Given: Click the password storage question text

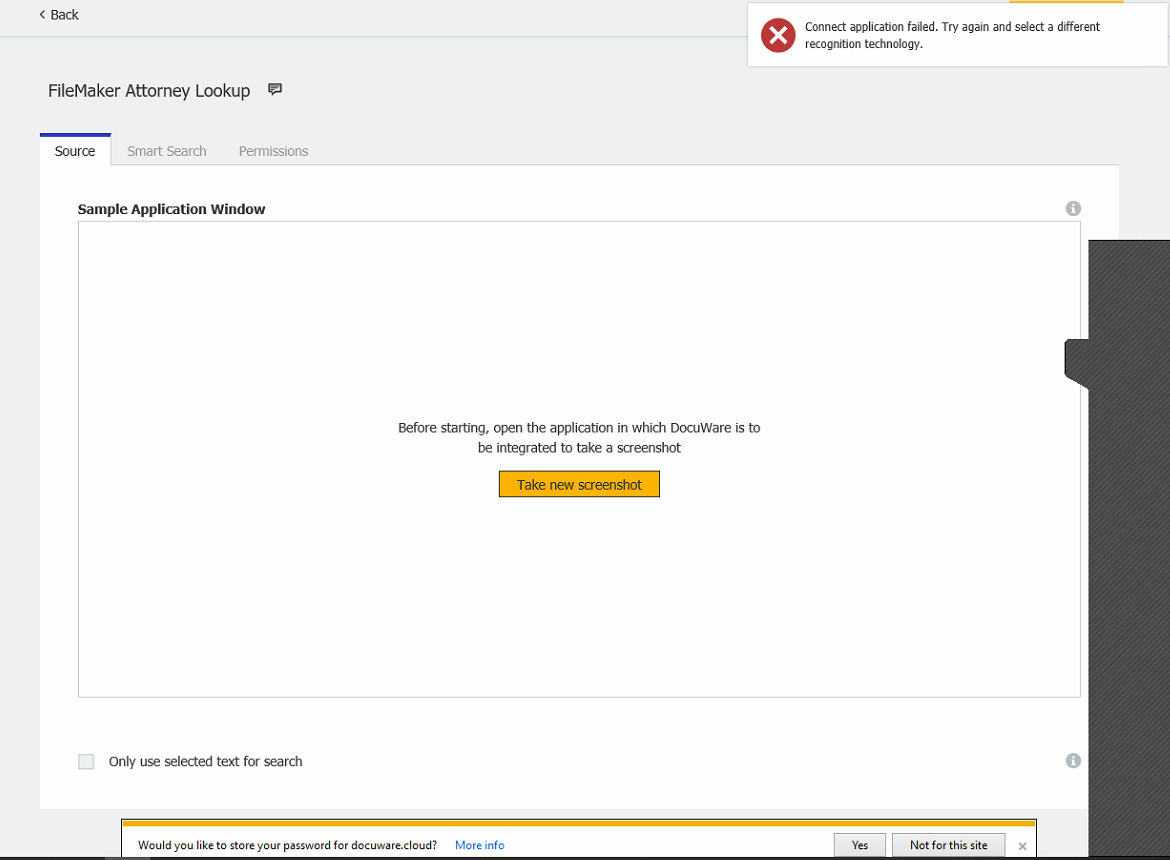Looking at the screenshot, I should pyautogui.click(x=287, y=845).
